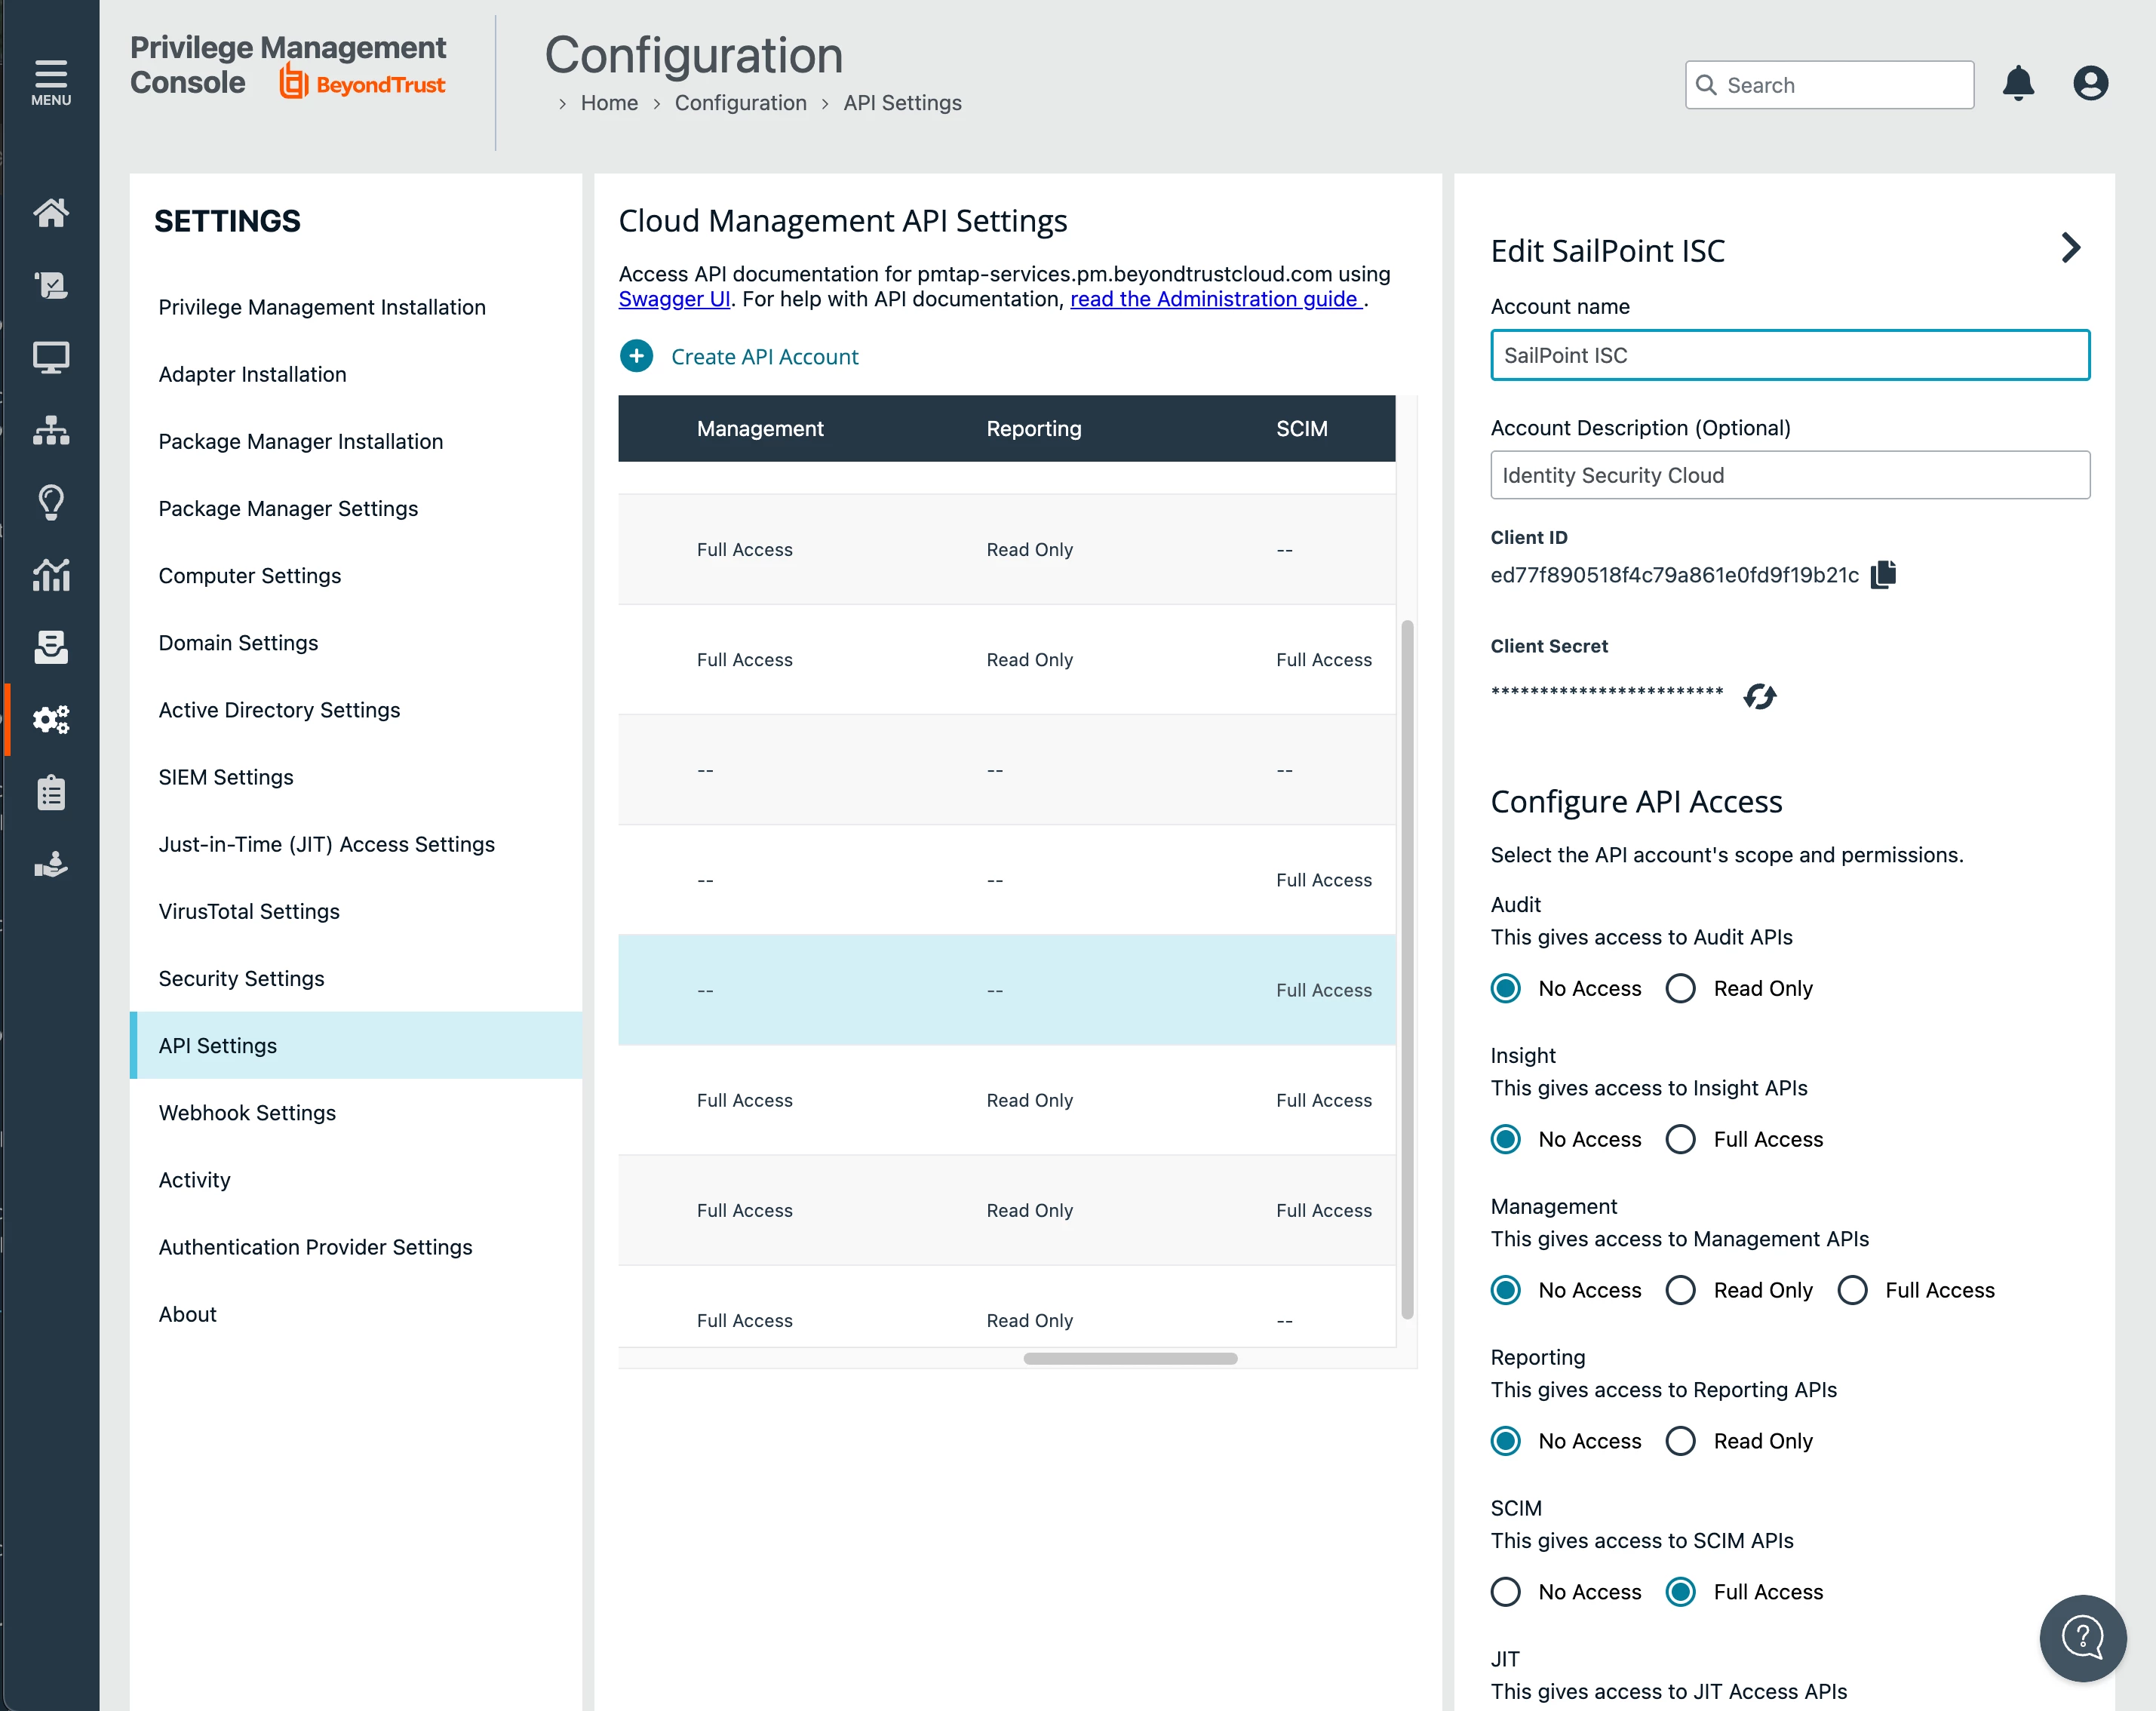This screenshot has width=2156, height=1711.
Task: Open the clipboard auditing sidebar icon
Action: tap(51, 792)
